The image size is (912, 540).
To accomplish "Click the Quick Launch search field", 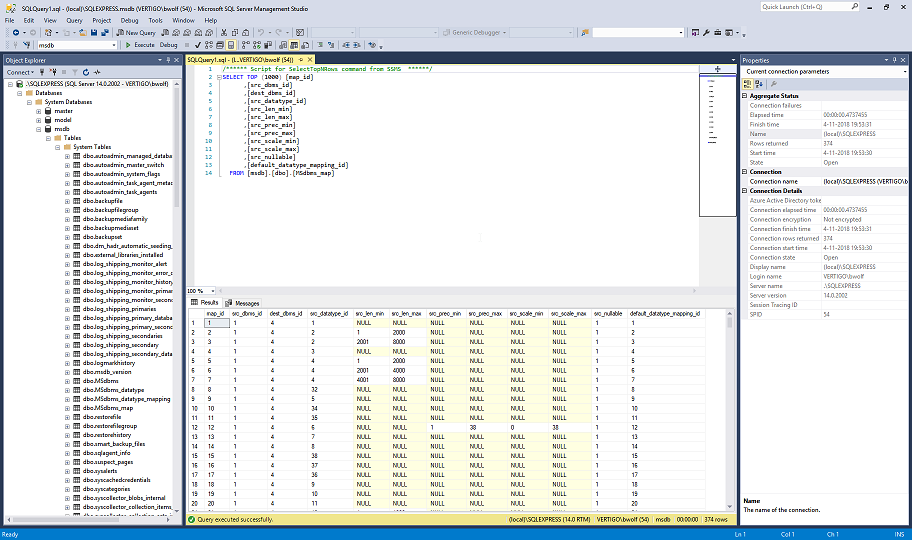I will pyautogui.click(x=810, y=6).
